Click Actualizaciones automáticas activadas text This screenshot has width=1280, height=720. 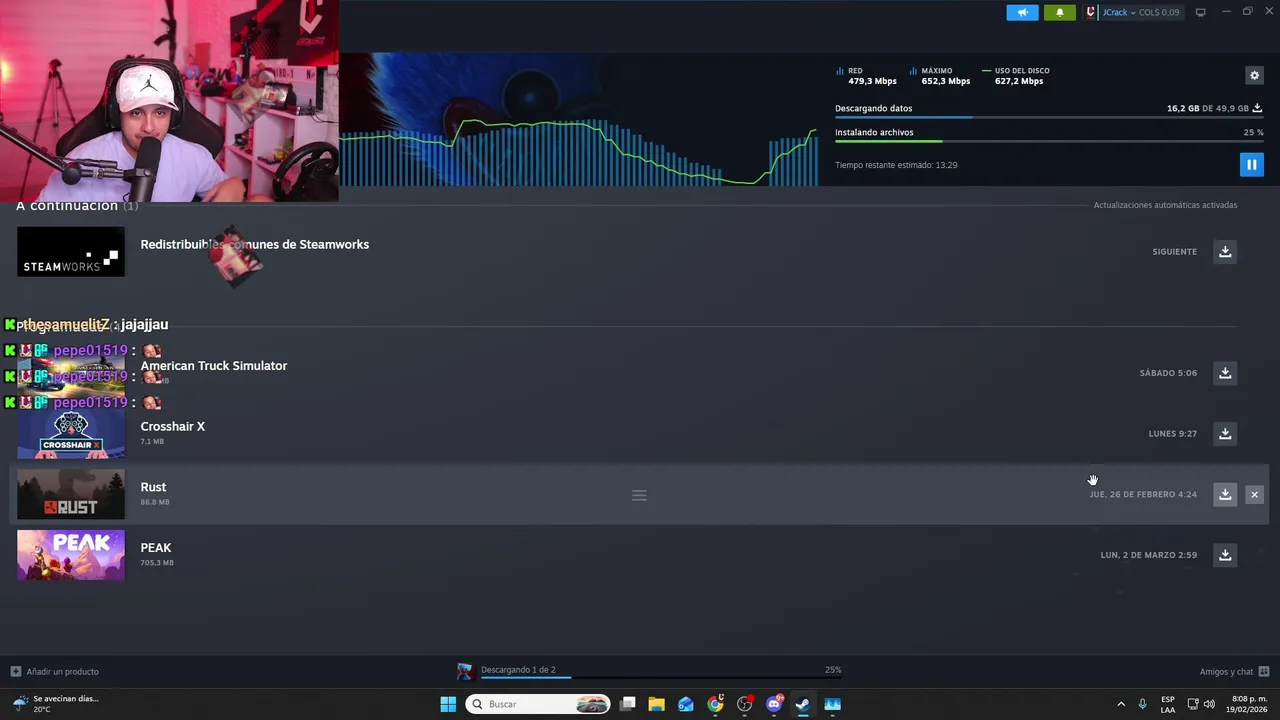(1165, 205)
